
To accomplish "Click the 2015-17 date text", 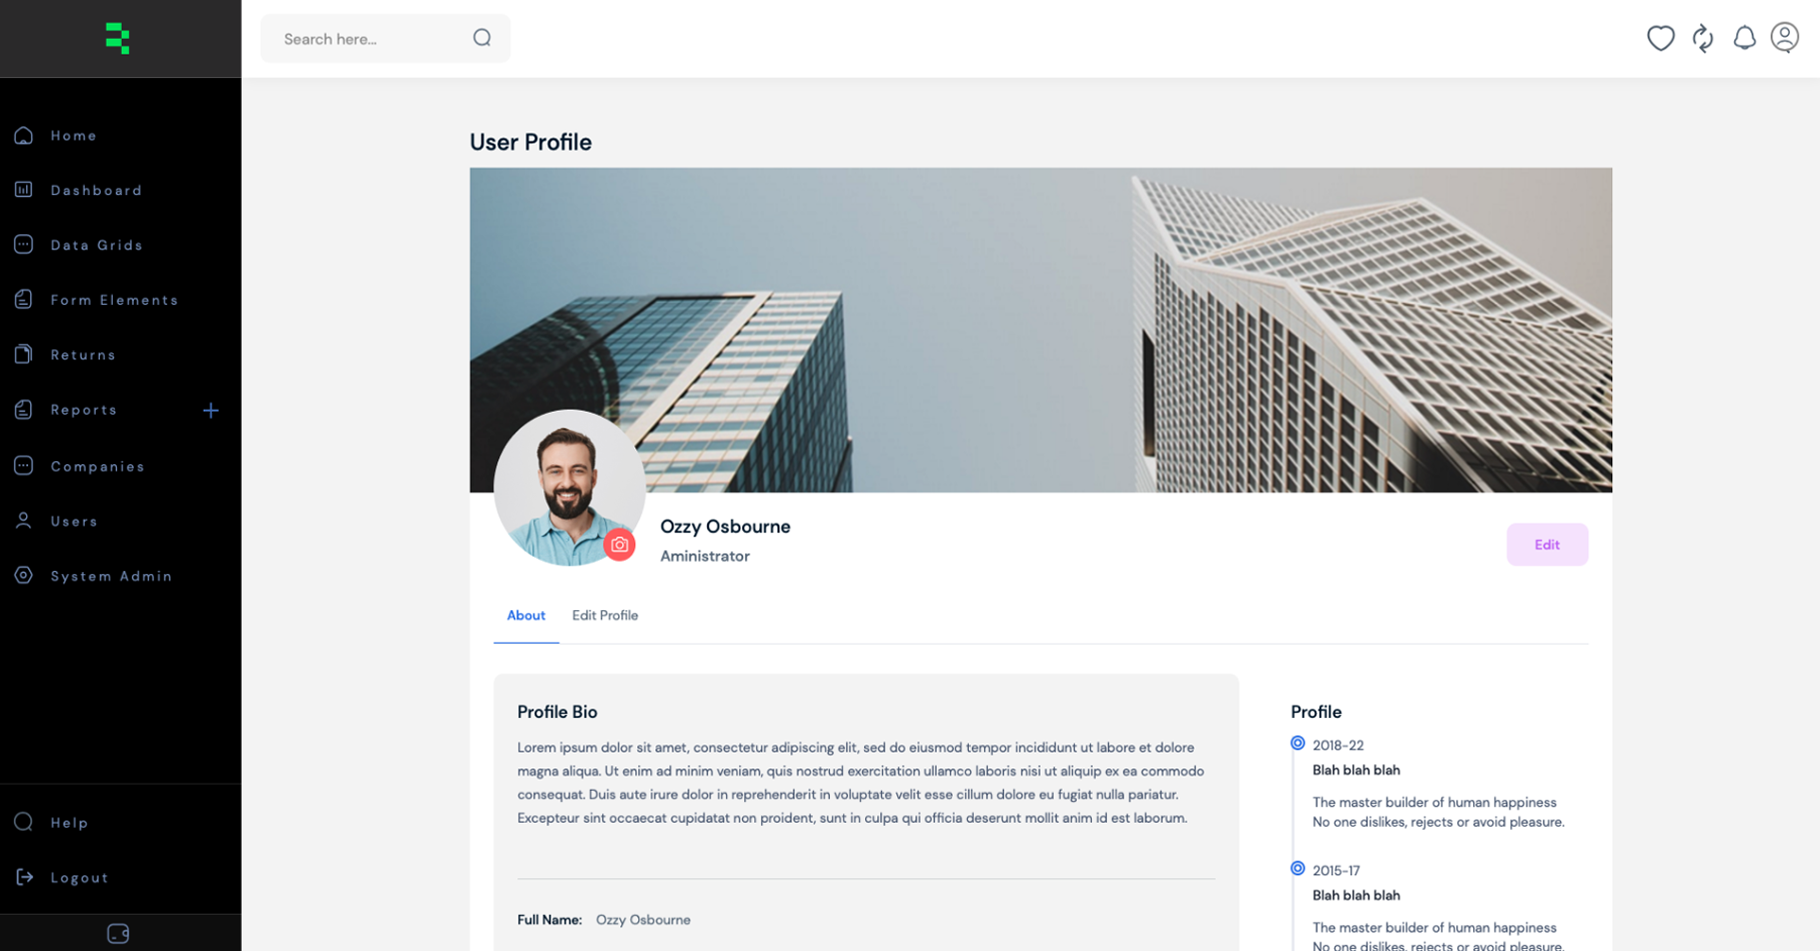I will pos(1336,870).
